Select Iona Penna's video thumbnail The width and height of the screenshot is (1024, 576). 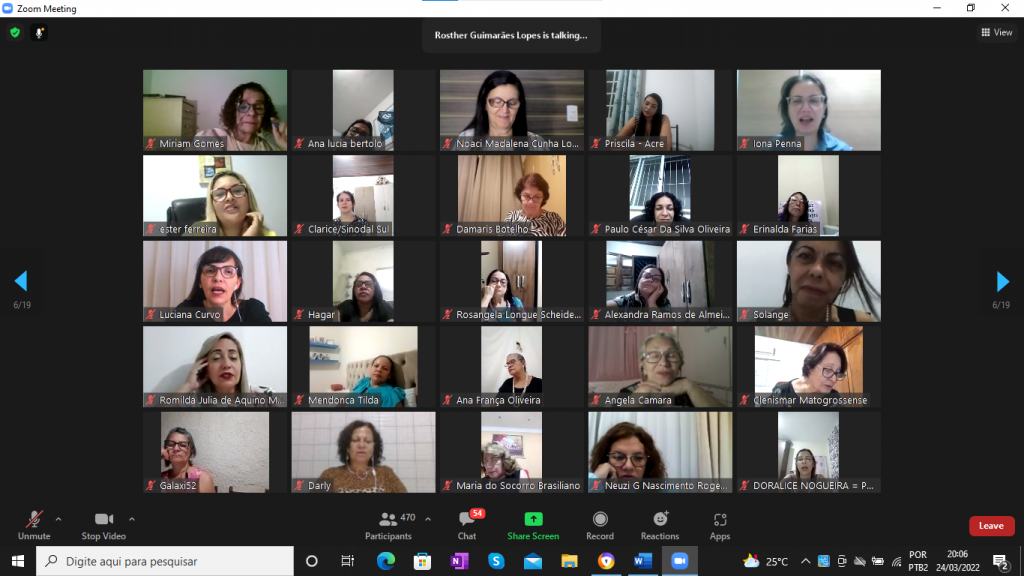click(809, 109)
